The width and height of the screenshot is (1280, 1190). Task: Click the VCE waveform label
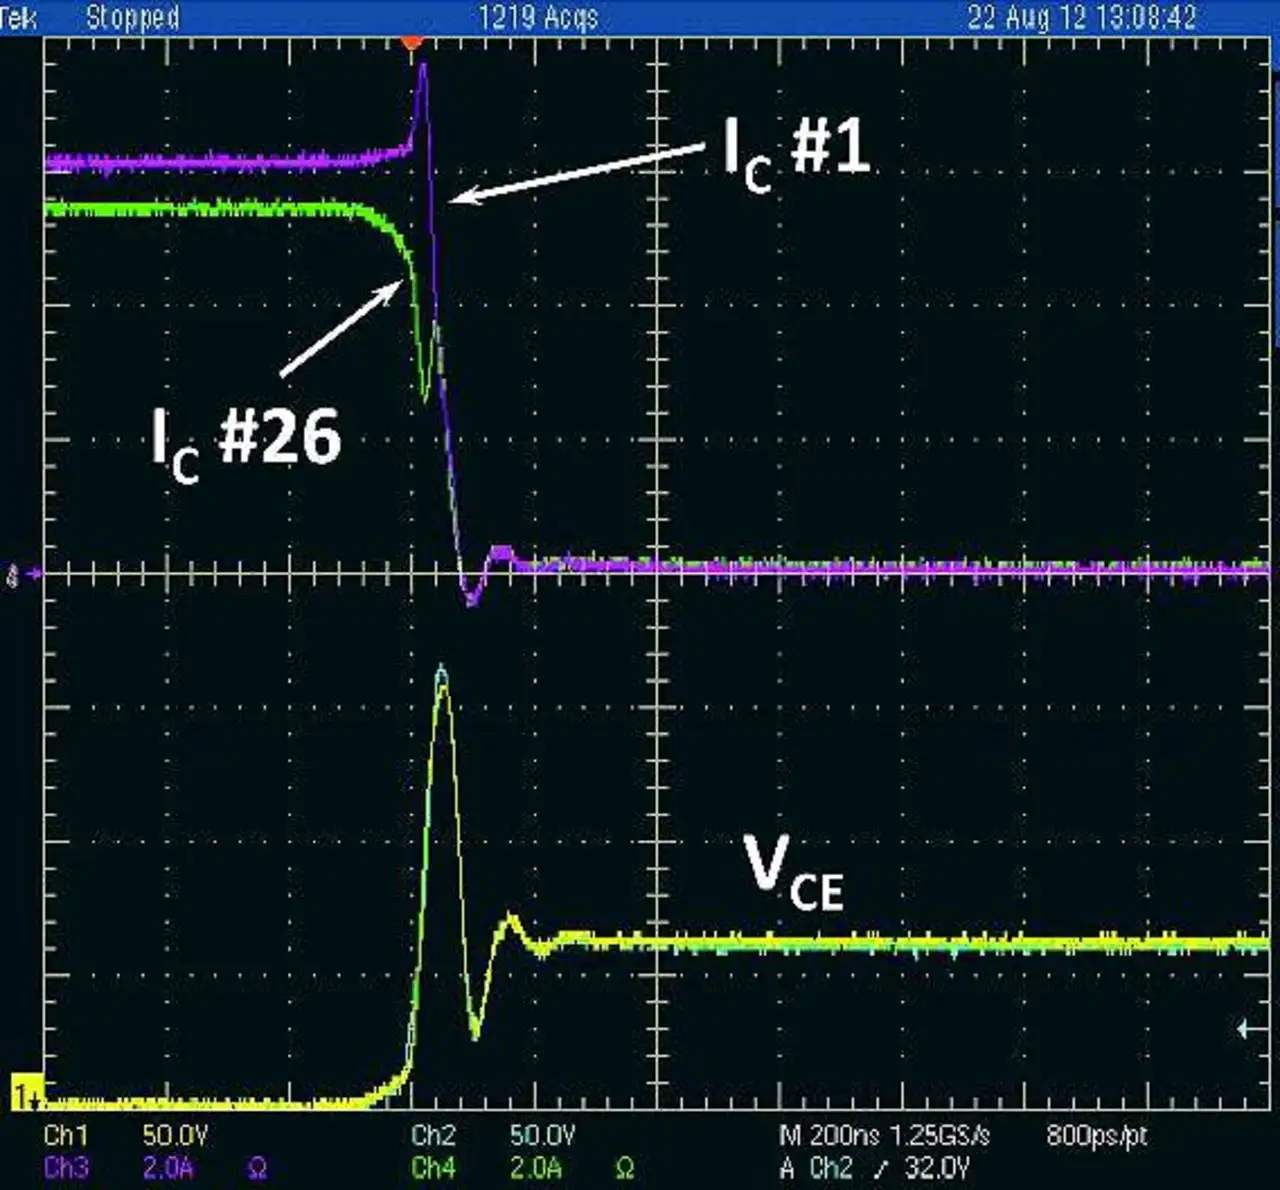click(x=794, y=872)
